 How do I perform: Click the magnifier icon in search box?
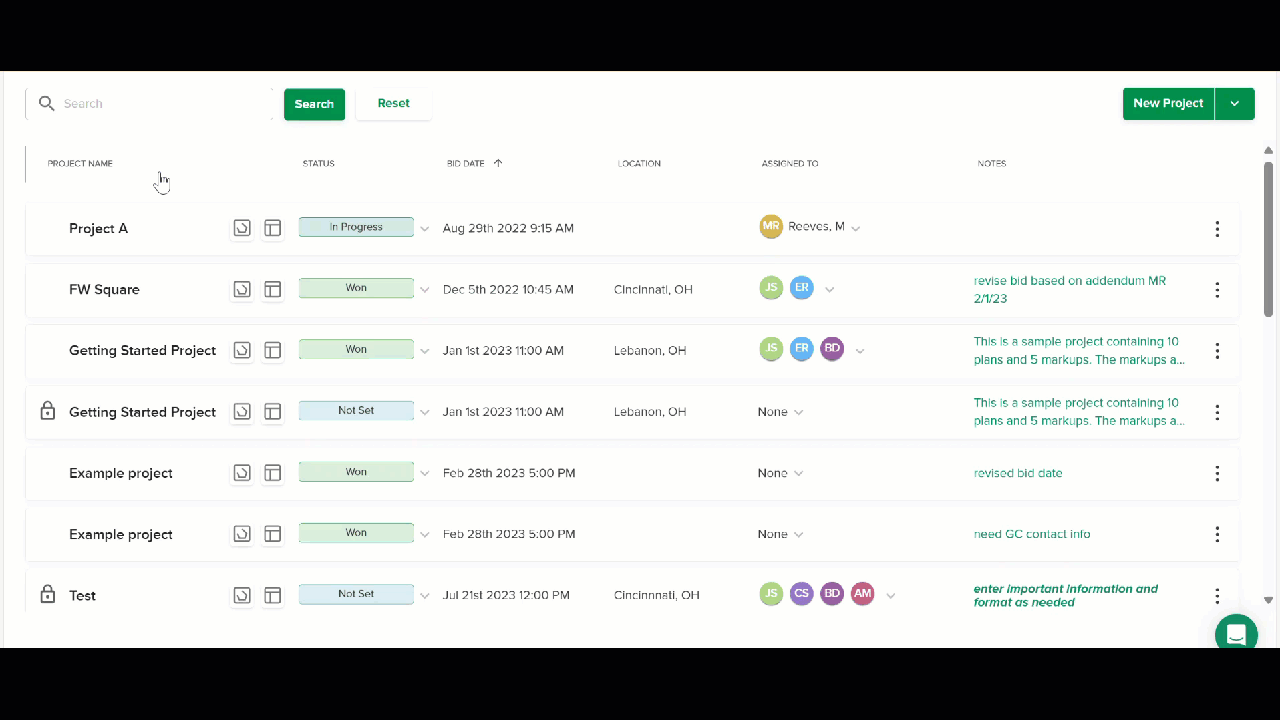pyautogui.click(x=46, y=103)
